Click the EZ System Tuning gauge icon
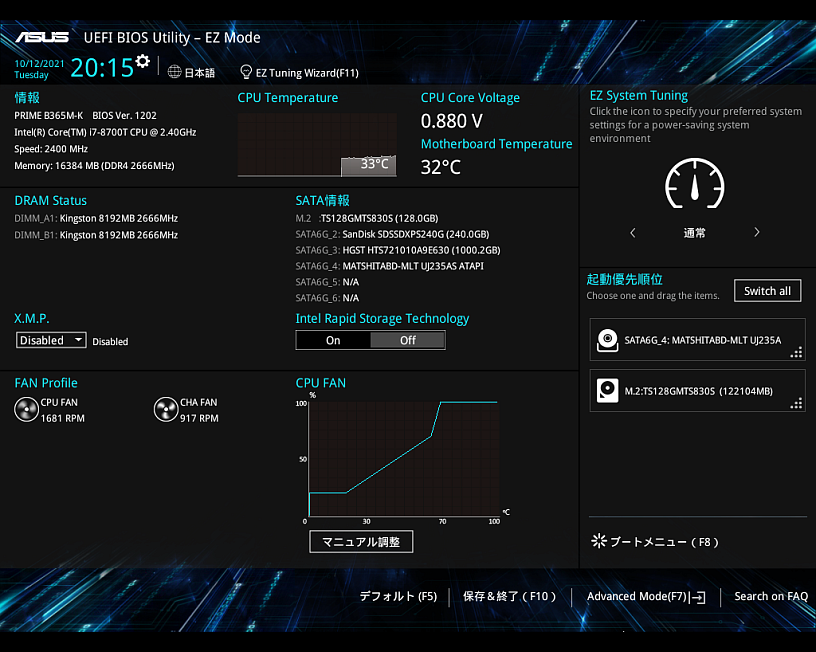Viewport: 816px width, 652px height. tap(695, 183)
